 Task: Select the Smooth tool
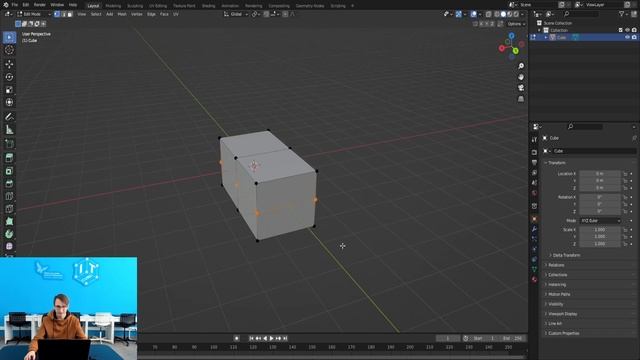pyautogui.click(x=9, y=247)
